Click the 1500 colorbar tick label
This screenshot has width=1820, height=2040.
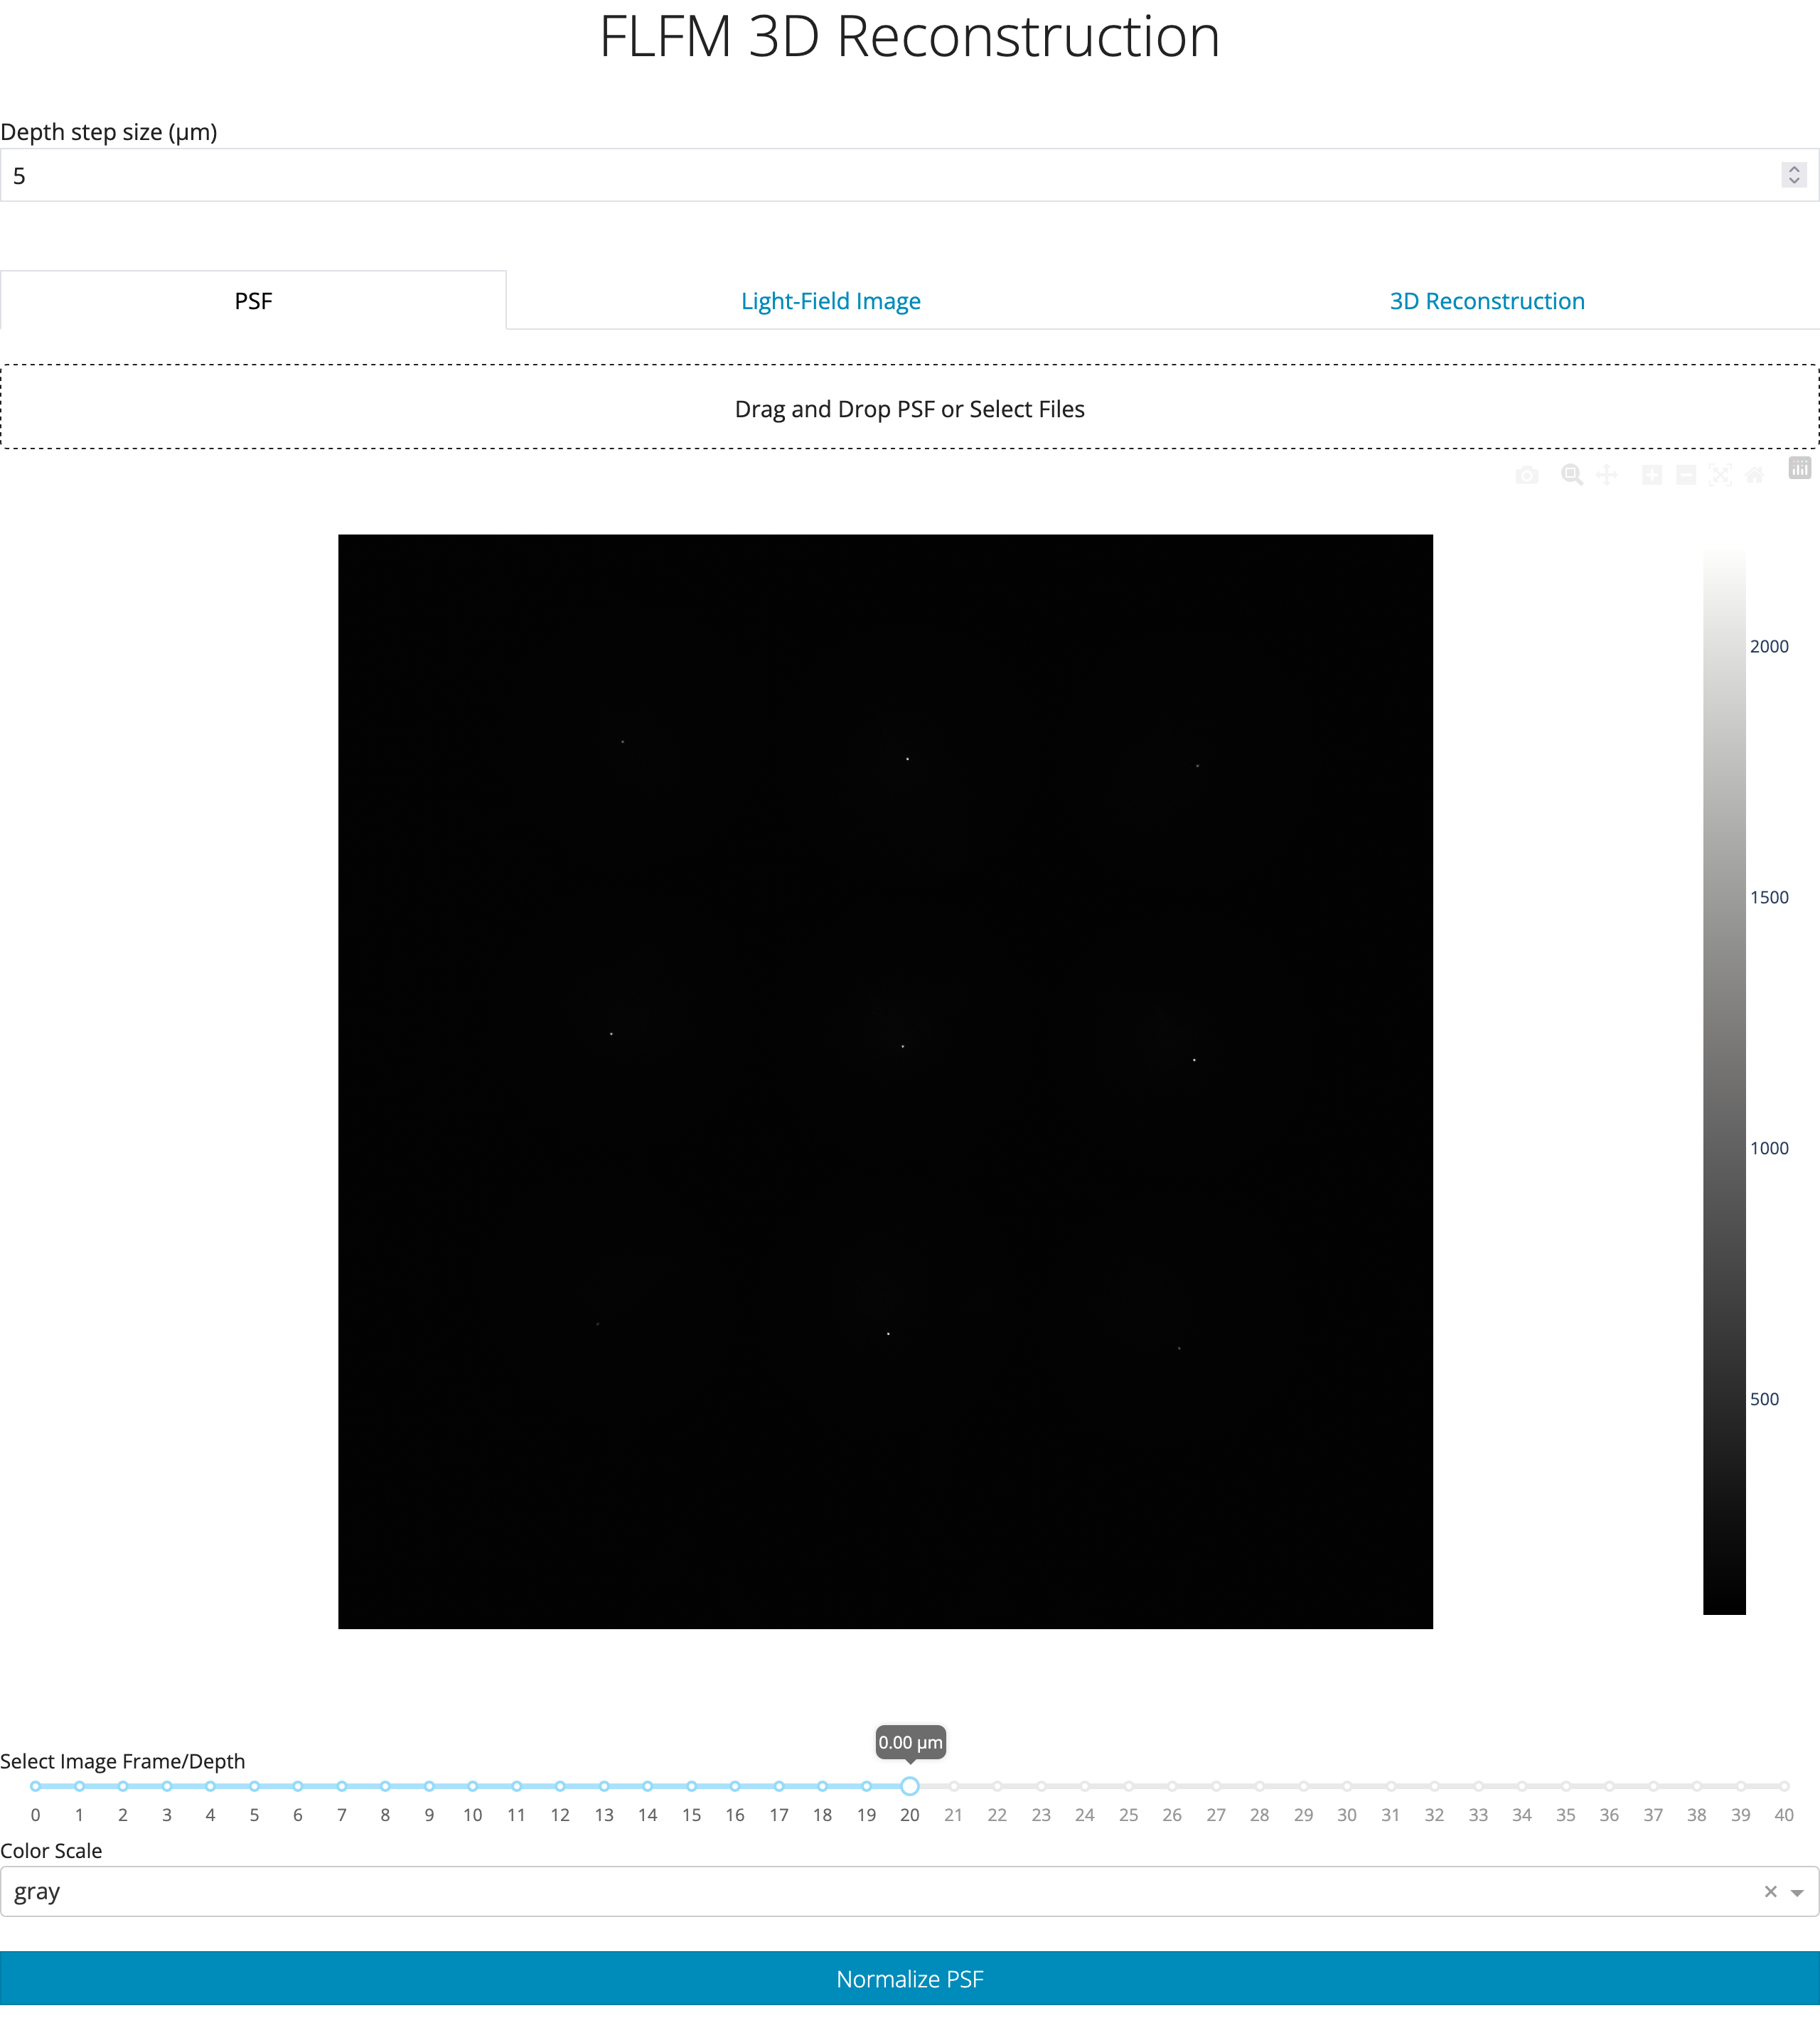[x=1769, y=897]
